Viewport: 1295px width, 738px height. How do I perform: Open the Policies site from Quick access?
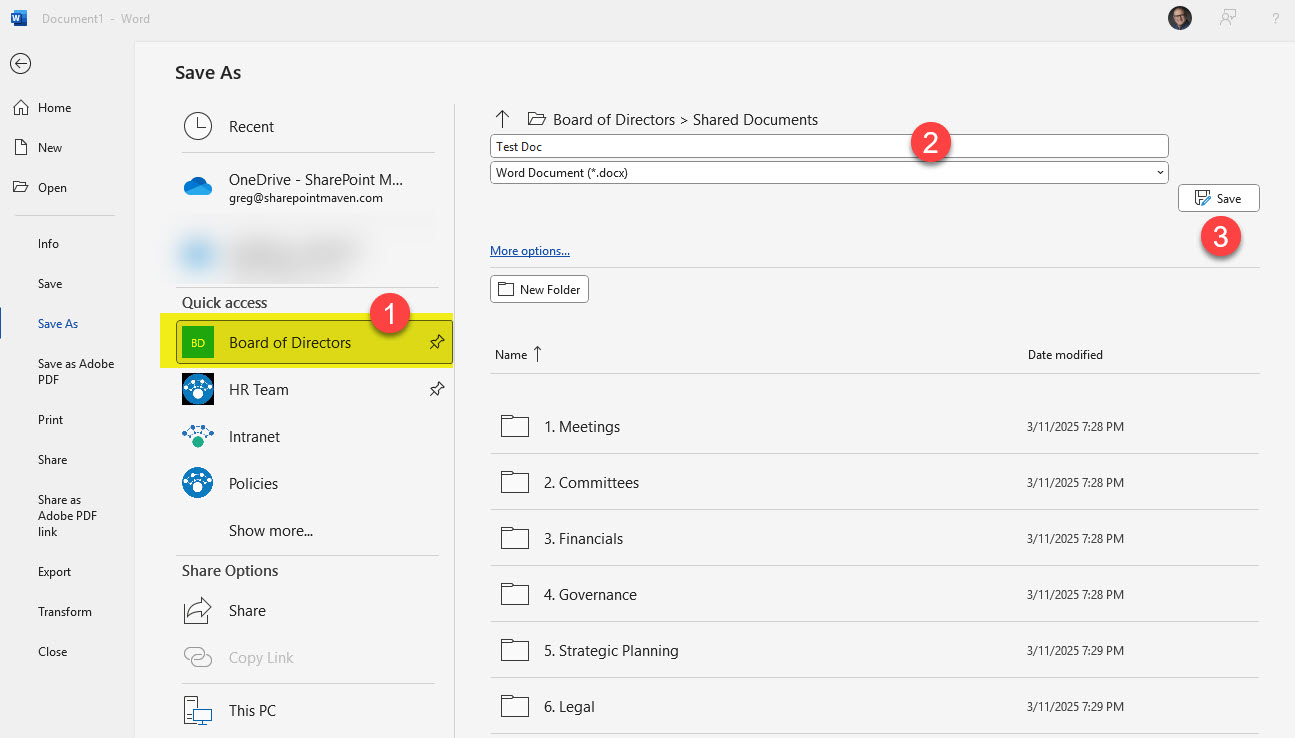(x=253, y=483)
